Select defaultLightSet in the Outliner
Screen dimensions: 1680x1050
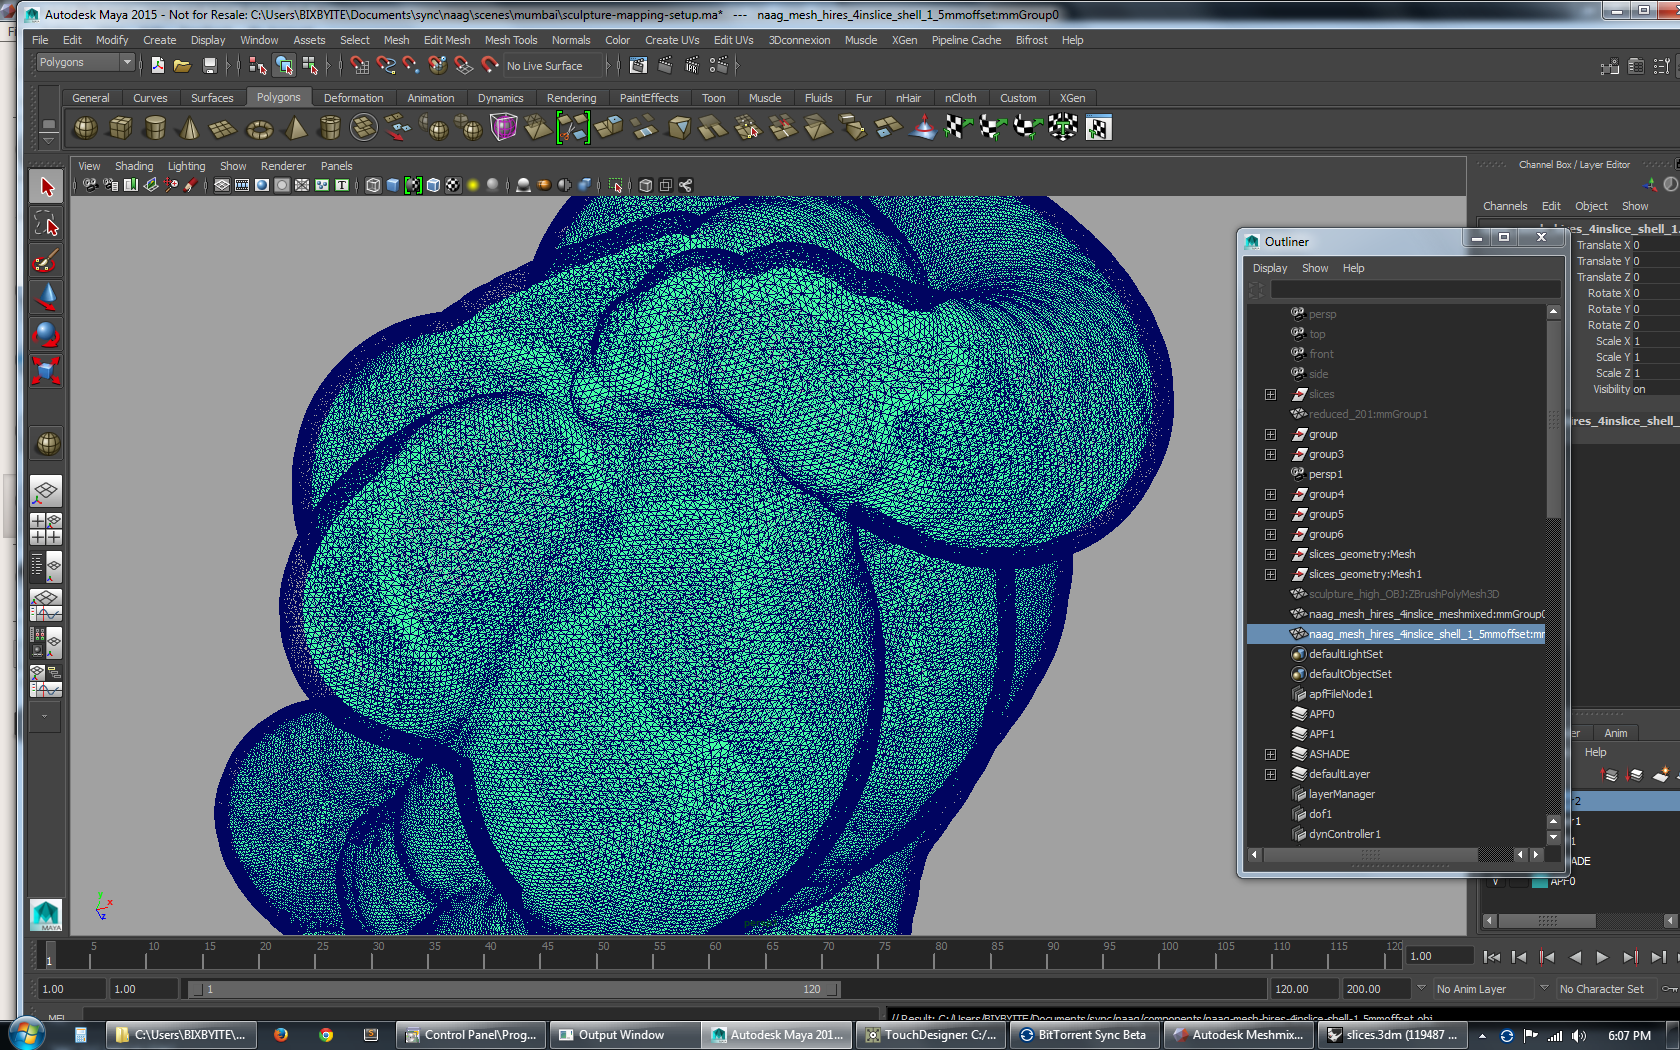1345,654
